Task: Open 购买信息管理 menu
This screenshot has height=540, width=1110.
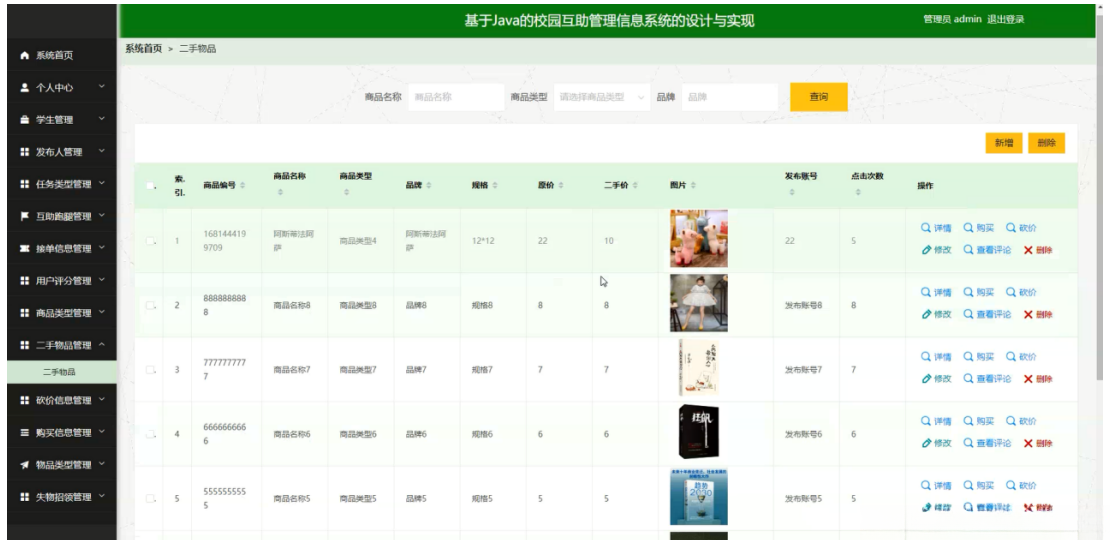Action: tap(62, 432)
